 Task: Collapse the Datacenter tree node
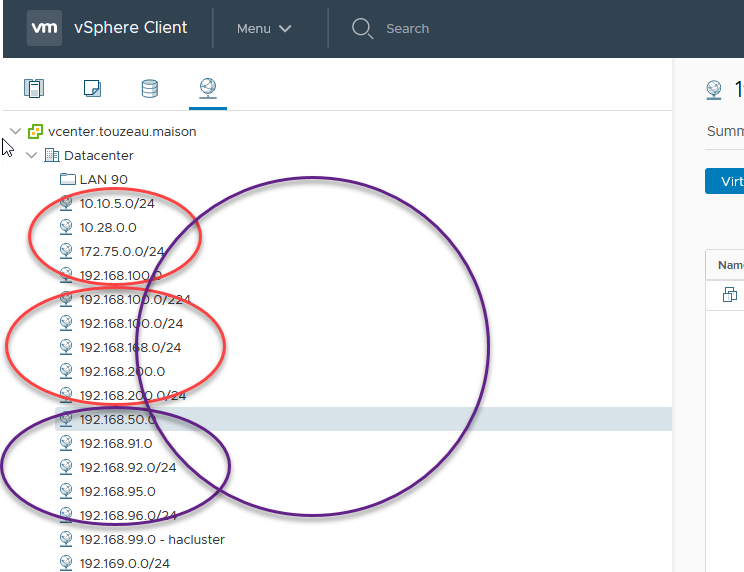click(x=32, y=155)
